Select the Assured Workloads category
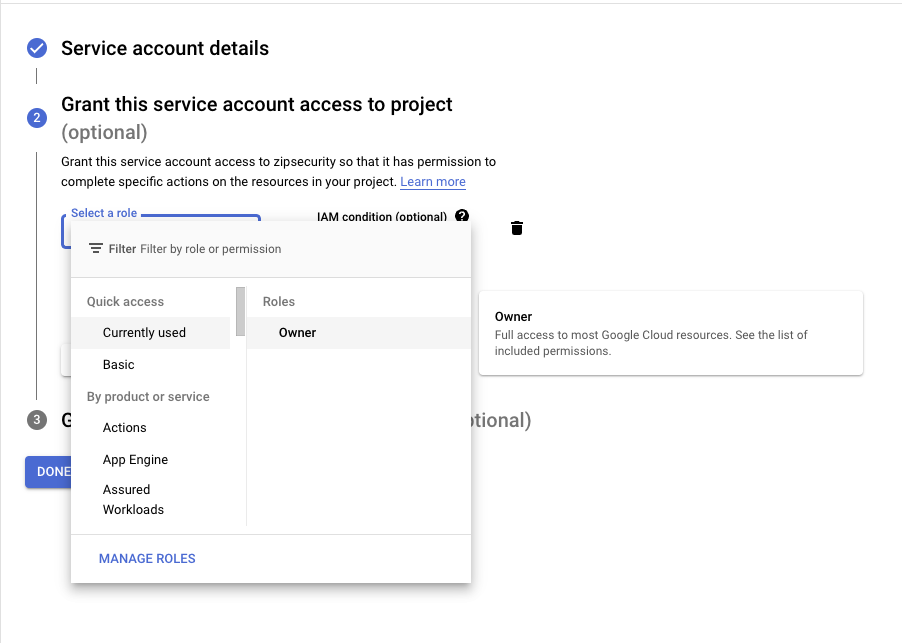902x643 pixels. [133, 499]
